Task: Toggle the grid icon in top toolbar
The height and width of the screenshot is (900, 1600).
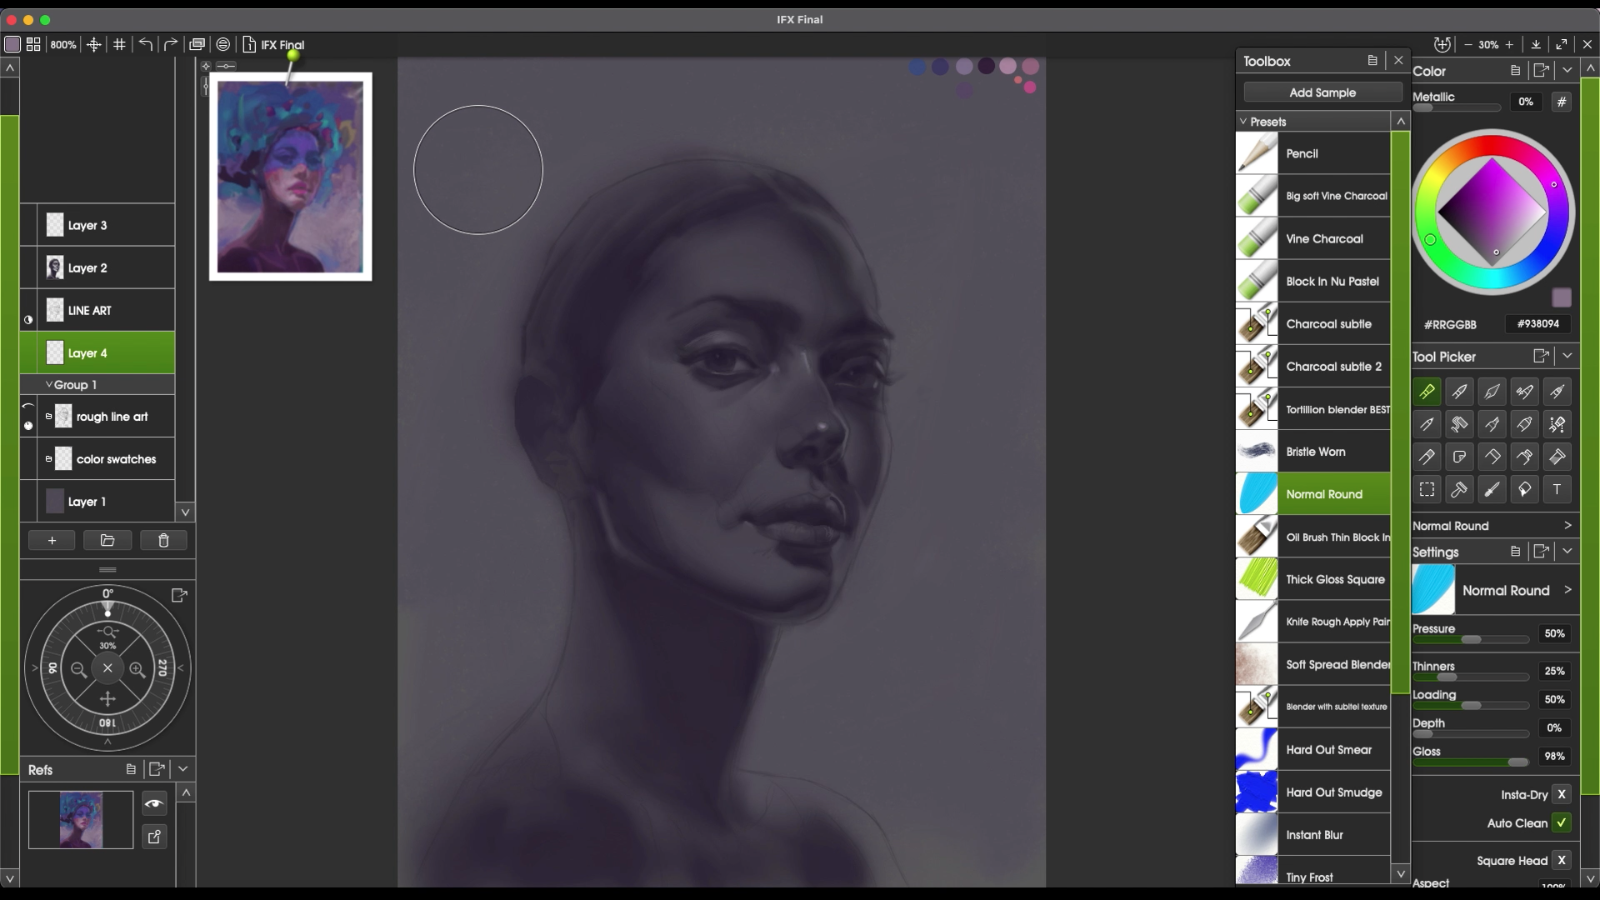Action: [119, 44]
